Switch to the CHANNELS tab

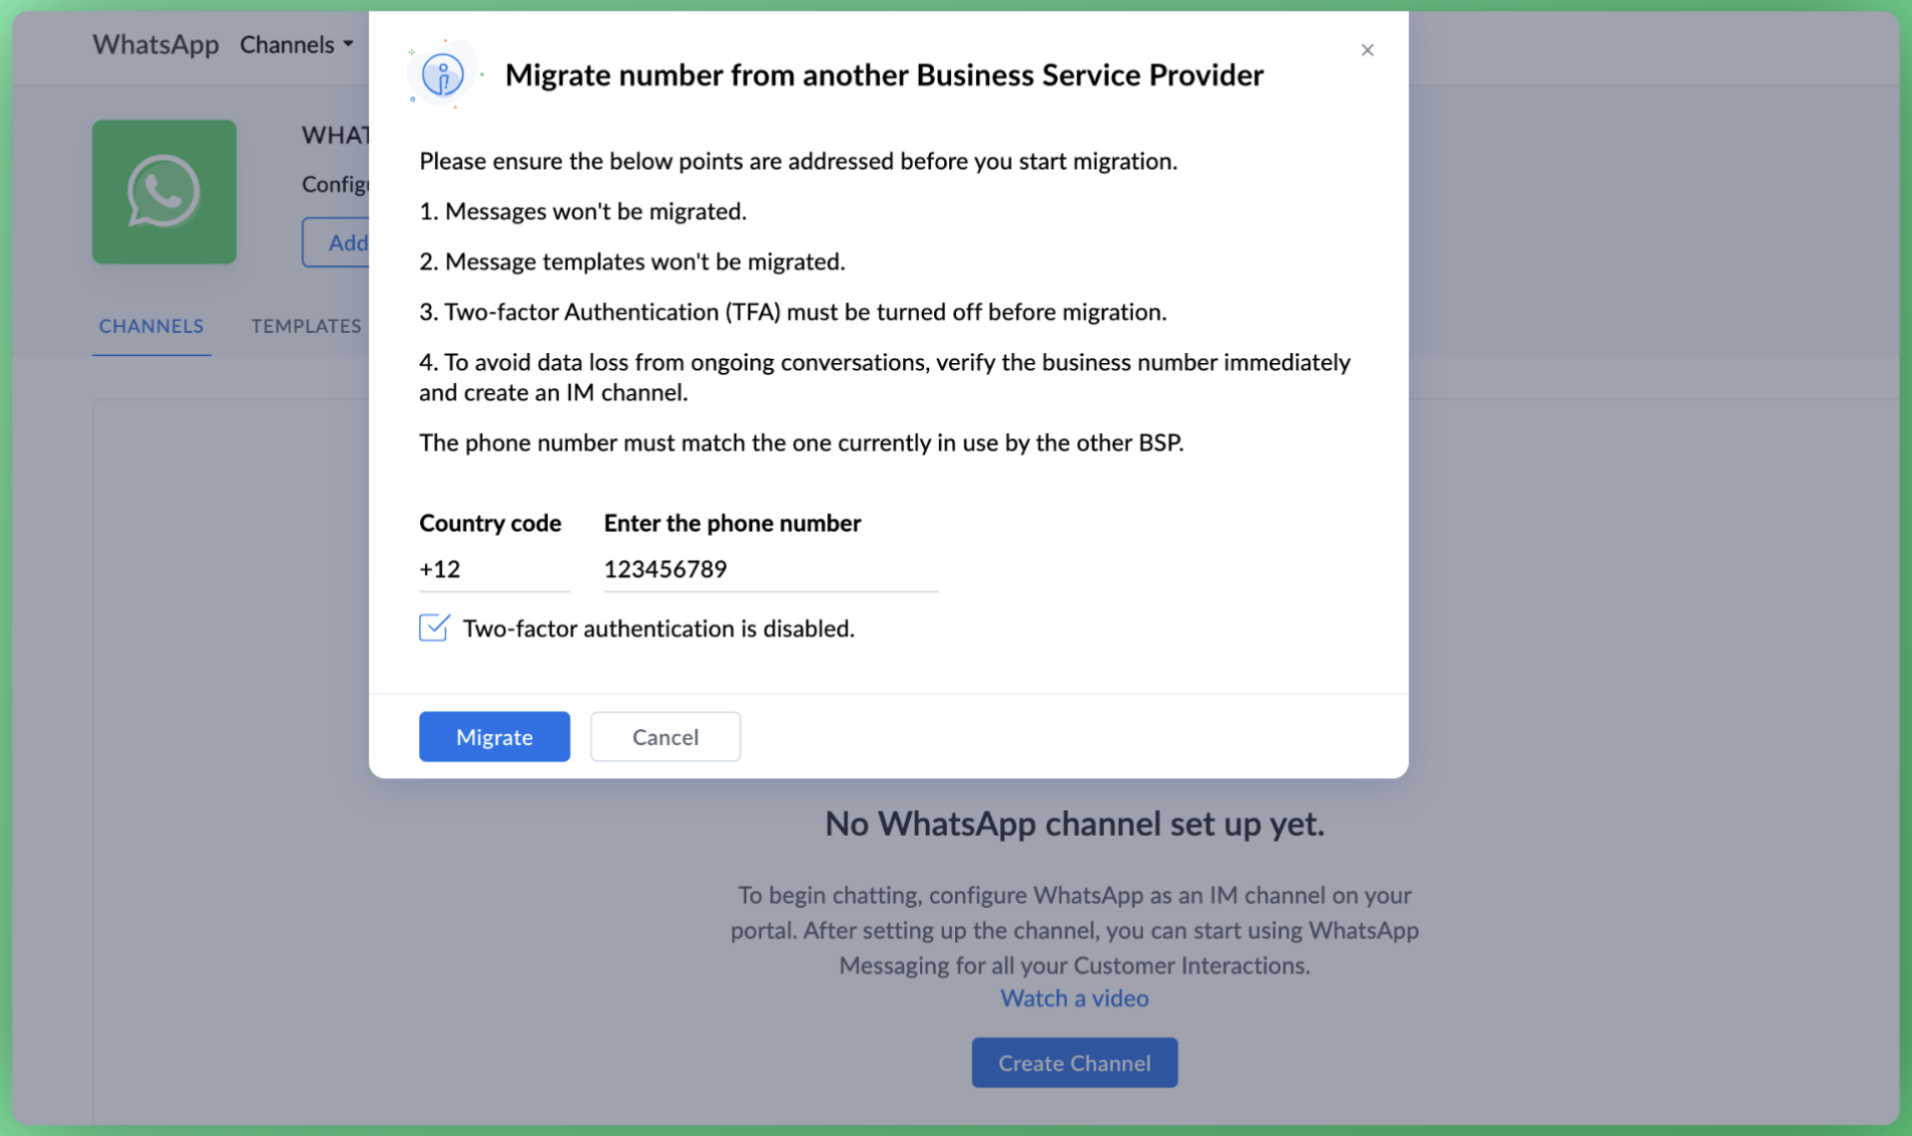(151, 326)
